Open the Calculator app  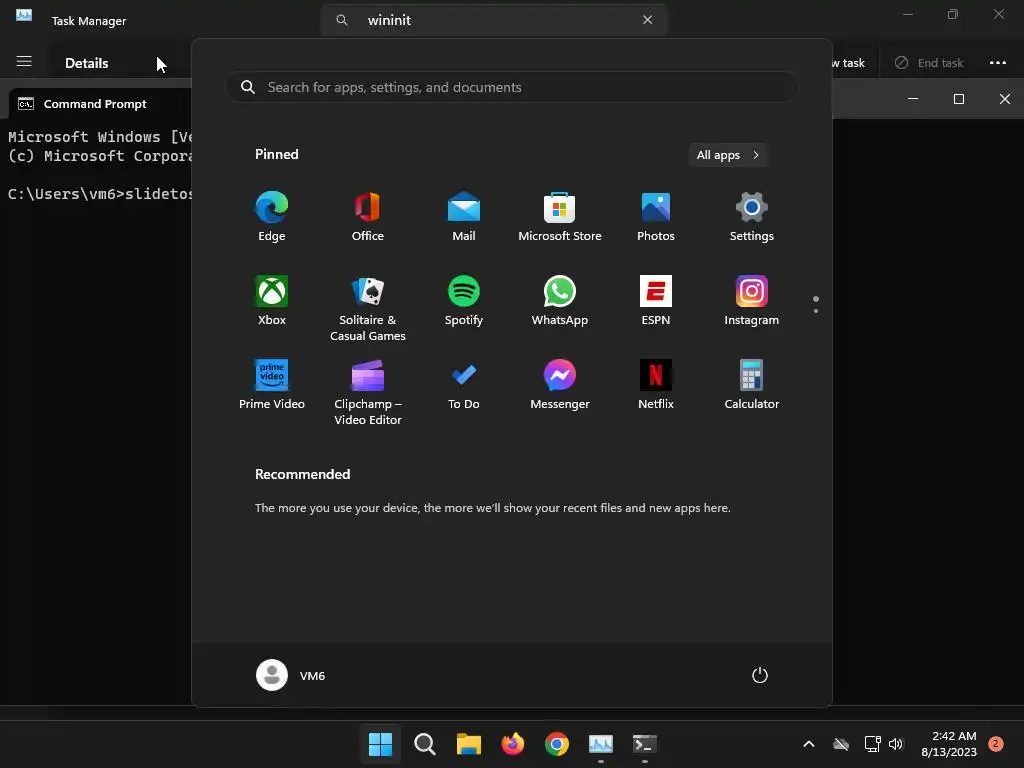pos(752,385)
